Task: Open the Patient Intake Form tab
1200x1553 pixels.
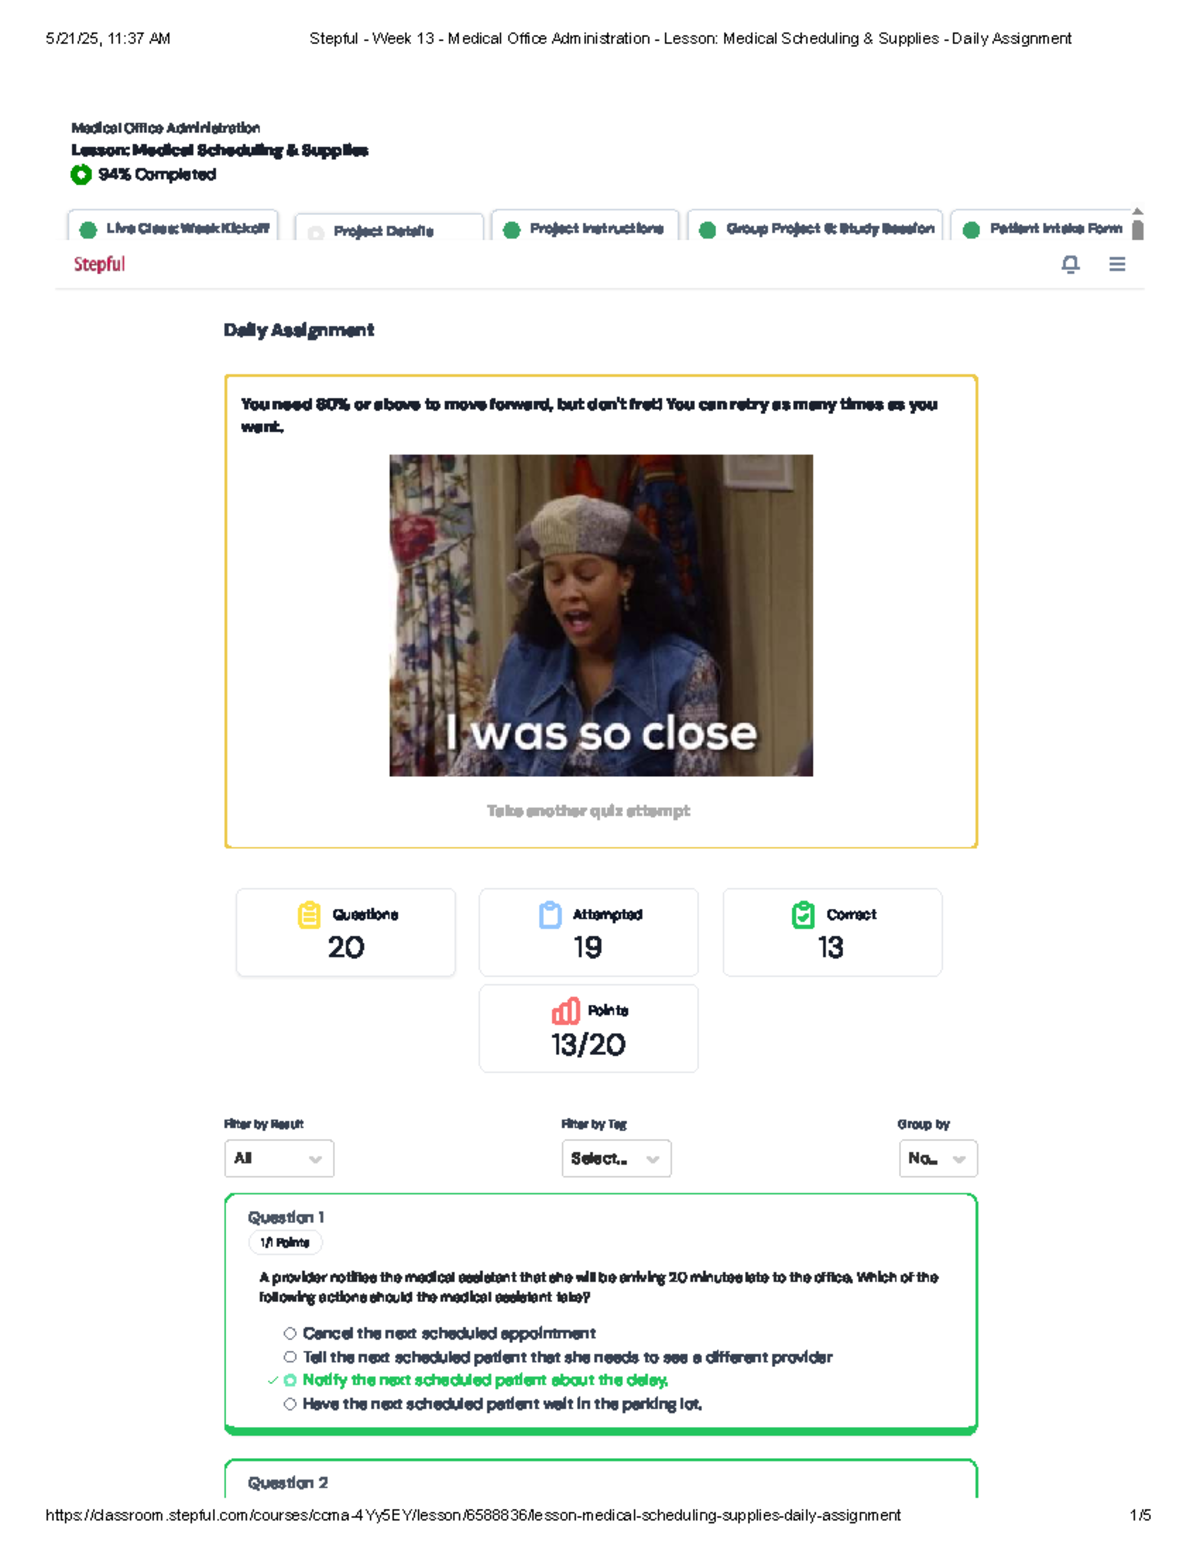Action: tap(1043, 229)
